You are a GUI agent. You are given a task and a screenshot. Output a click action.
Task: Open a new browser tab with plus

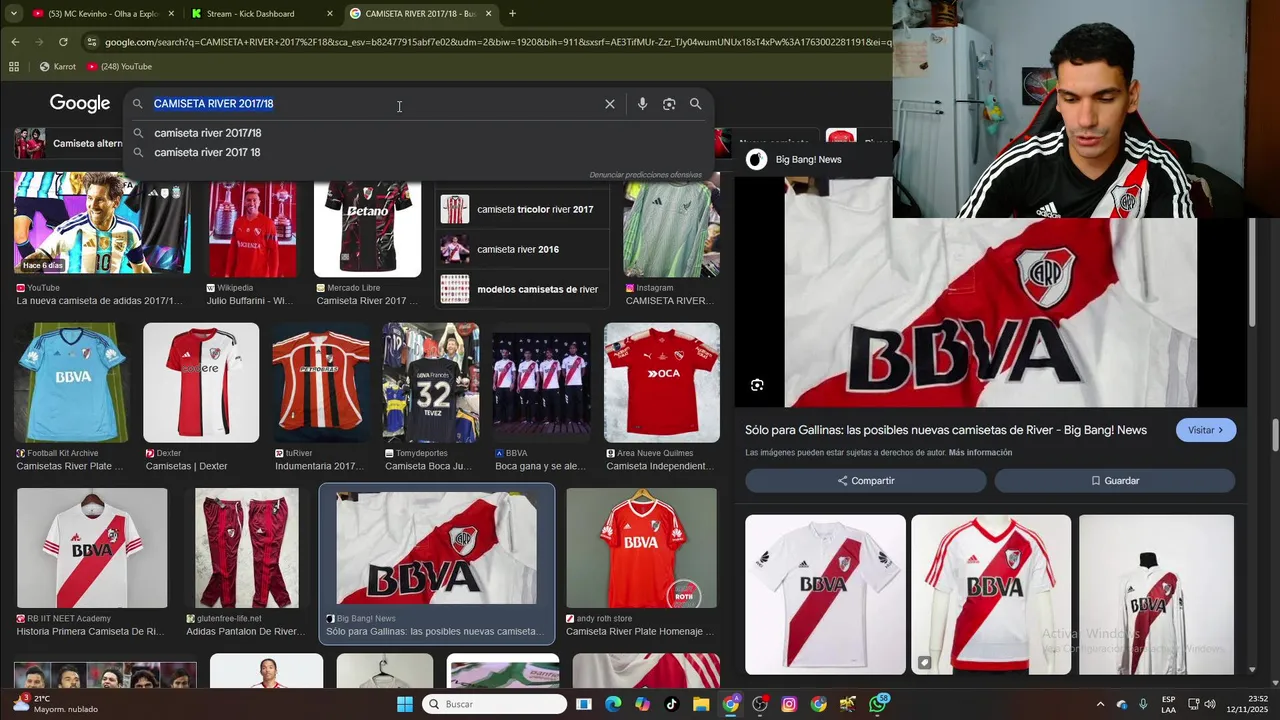(x=512, y=14)
